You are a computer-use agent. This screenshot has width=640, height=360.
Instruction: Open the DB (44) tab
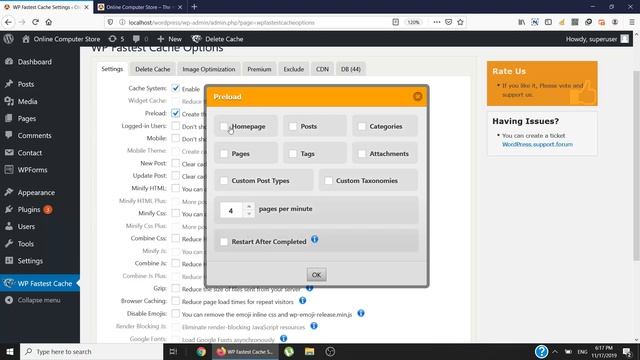[351, 69]
